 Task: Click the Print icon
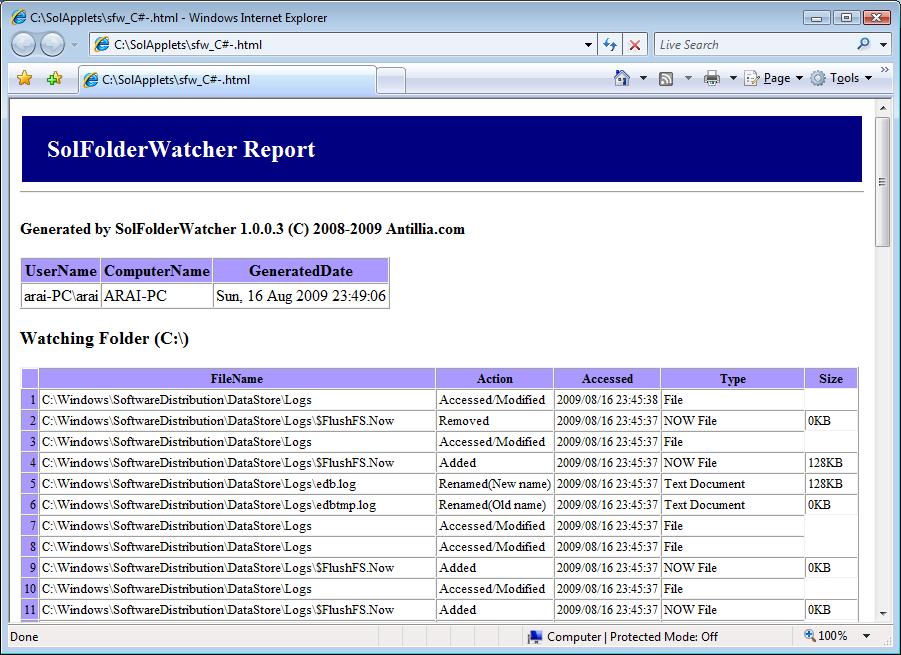click(x=712, y=78)
